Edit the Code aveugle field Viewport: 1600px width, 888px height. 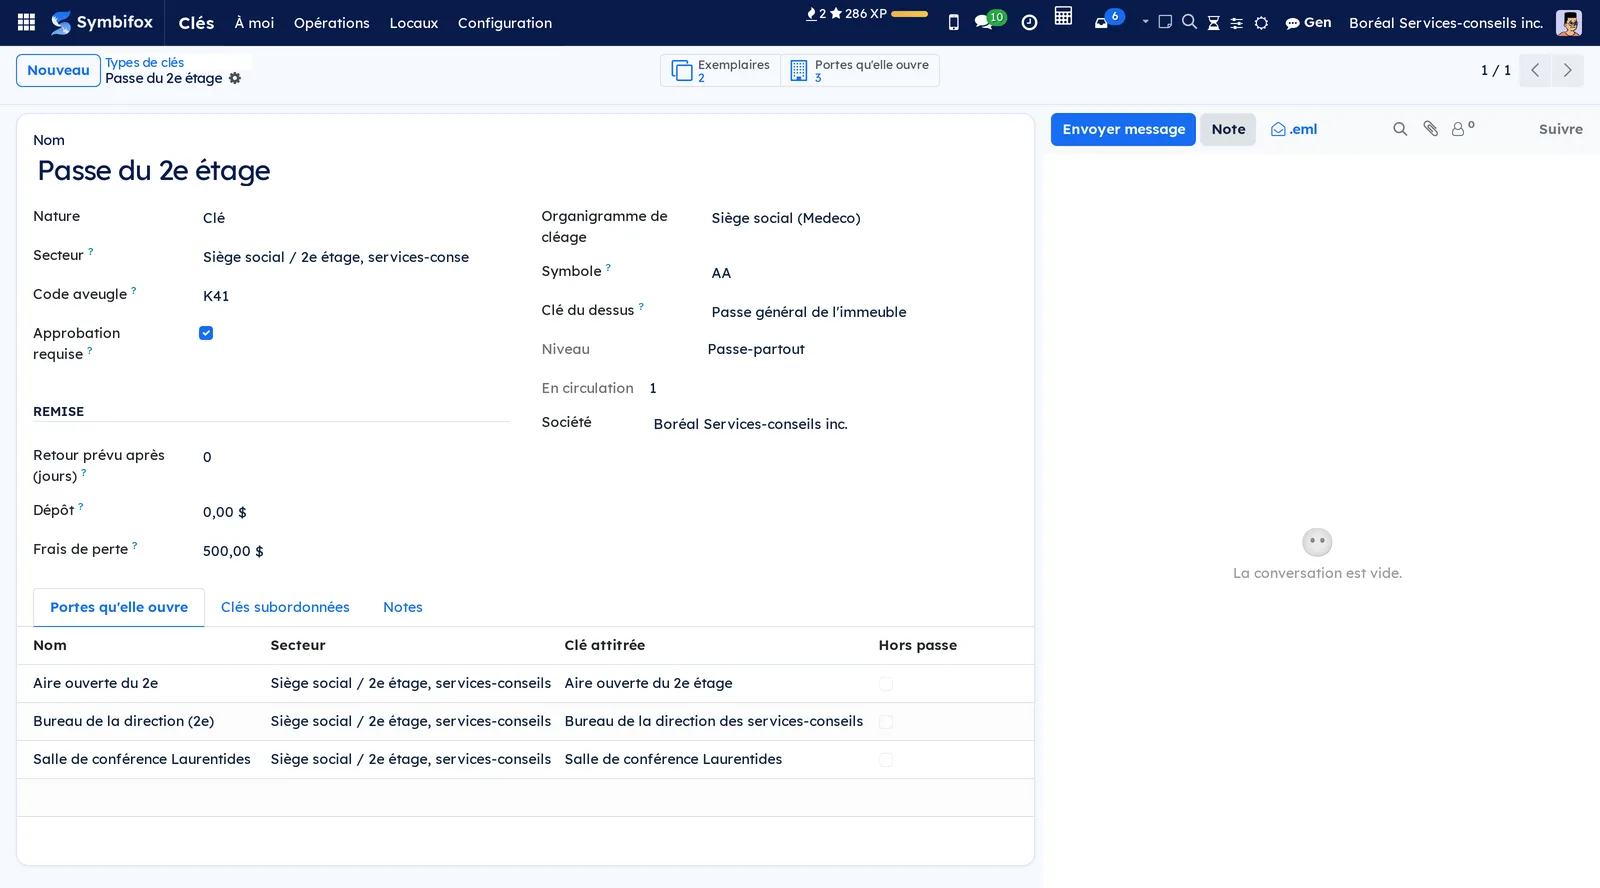click(x=355, y=296)
